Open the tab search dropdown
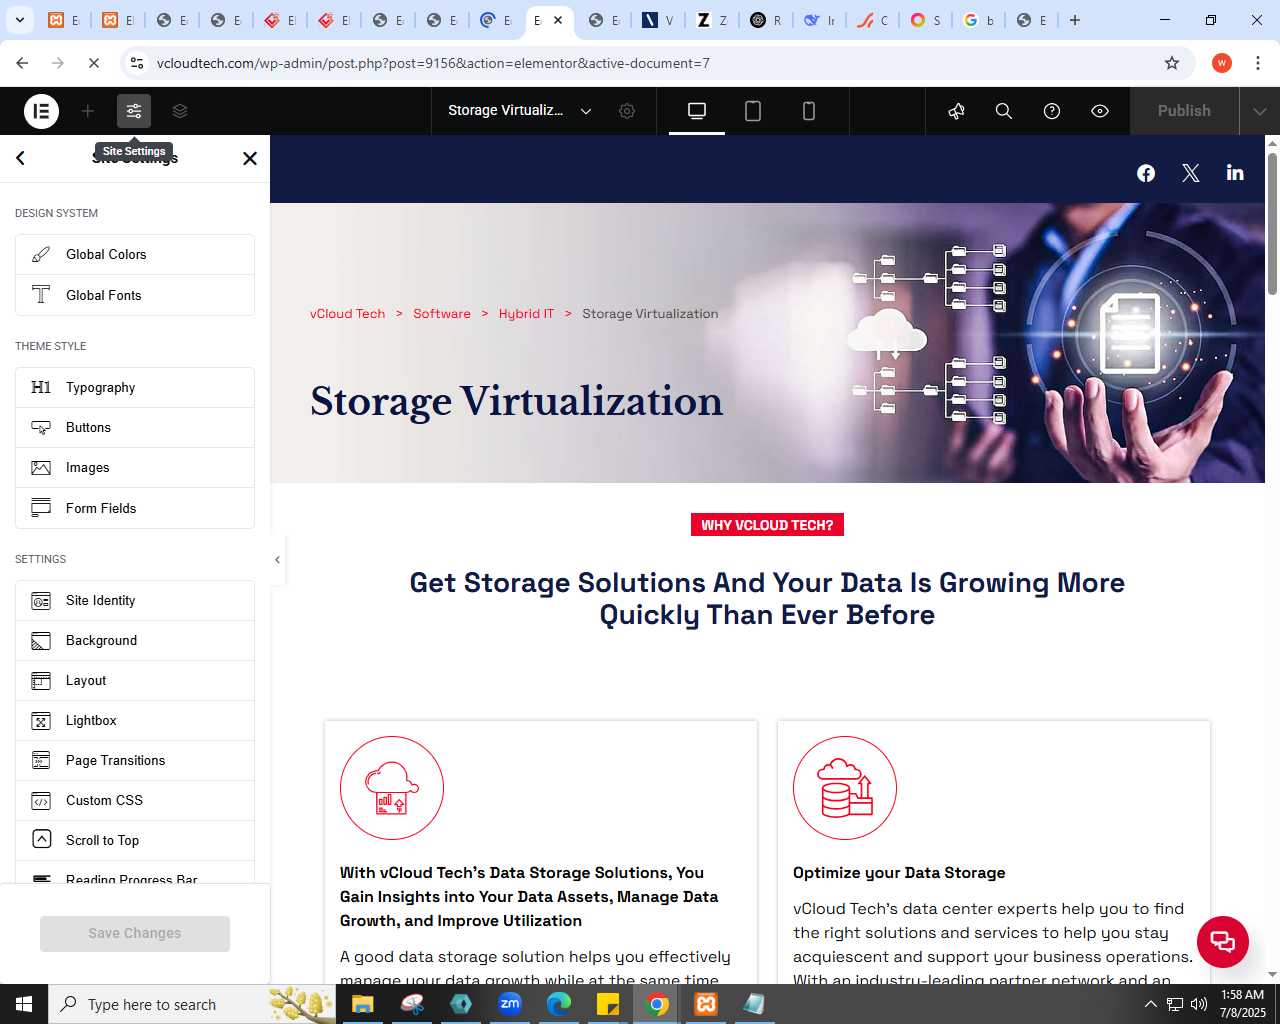Viewport: 1280px width, 1024px height. pos(20,20)
